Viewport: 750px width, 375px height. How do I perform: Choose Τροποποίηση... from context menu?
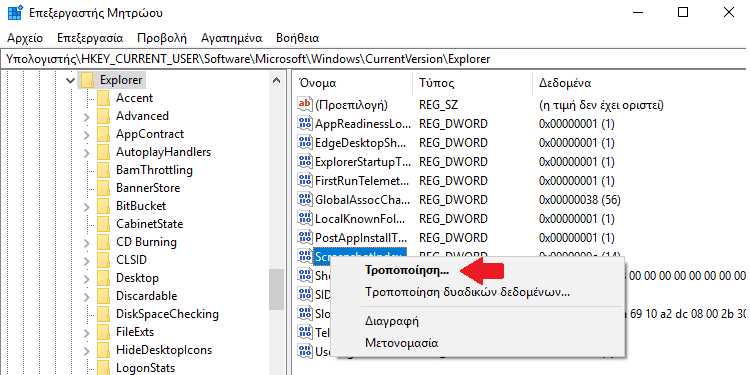407,270
